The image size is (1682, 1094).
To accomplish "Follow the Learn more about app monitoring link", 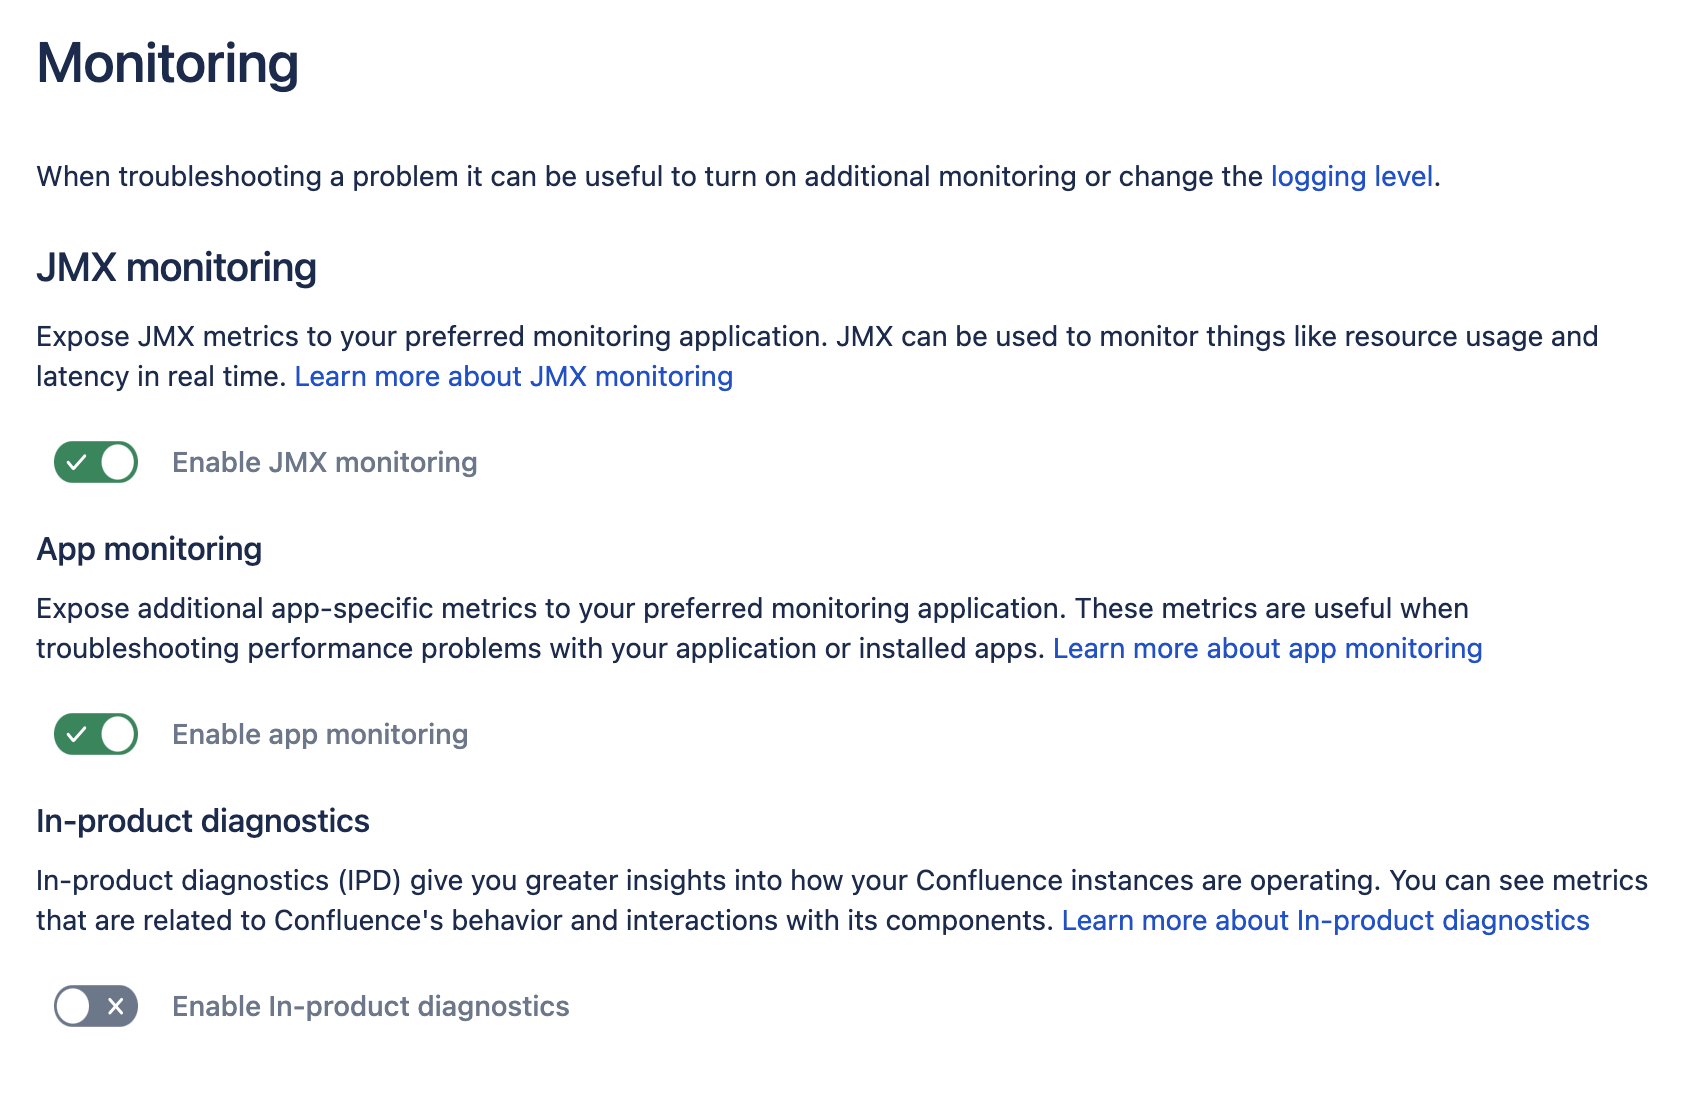I will tap(1267, 648).
